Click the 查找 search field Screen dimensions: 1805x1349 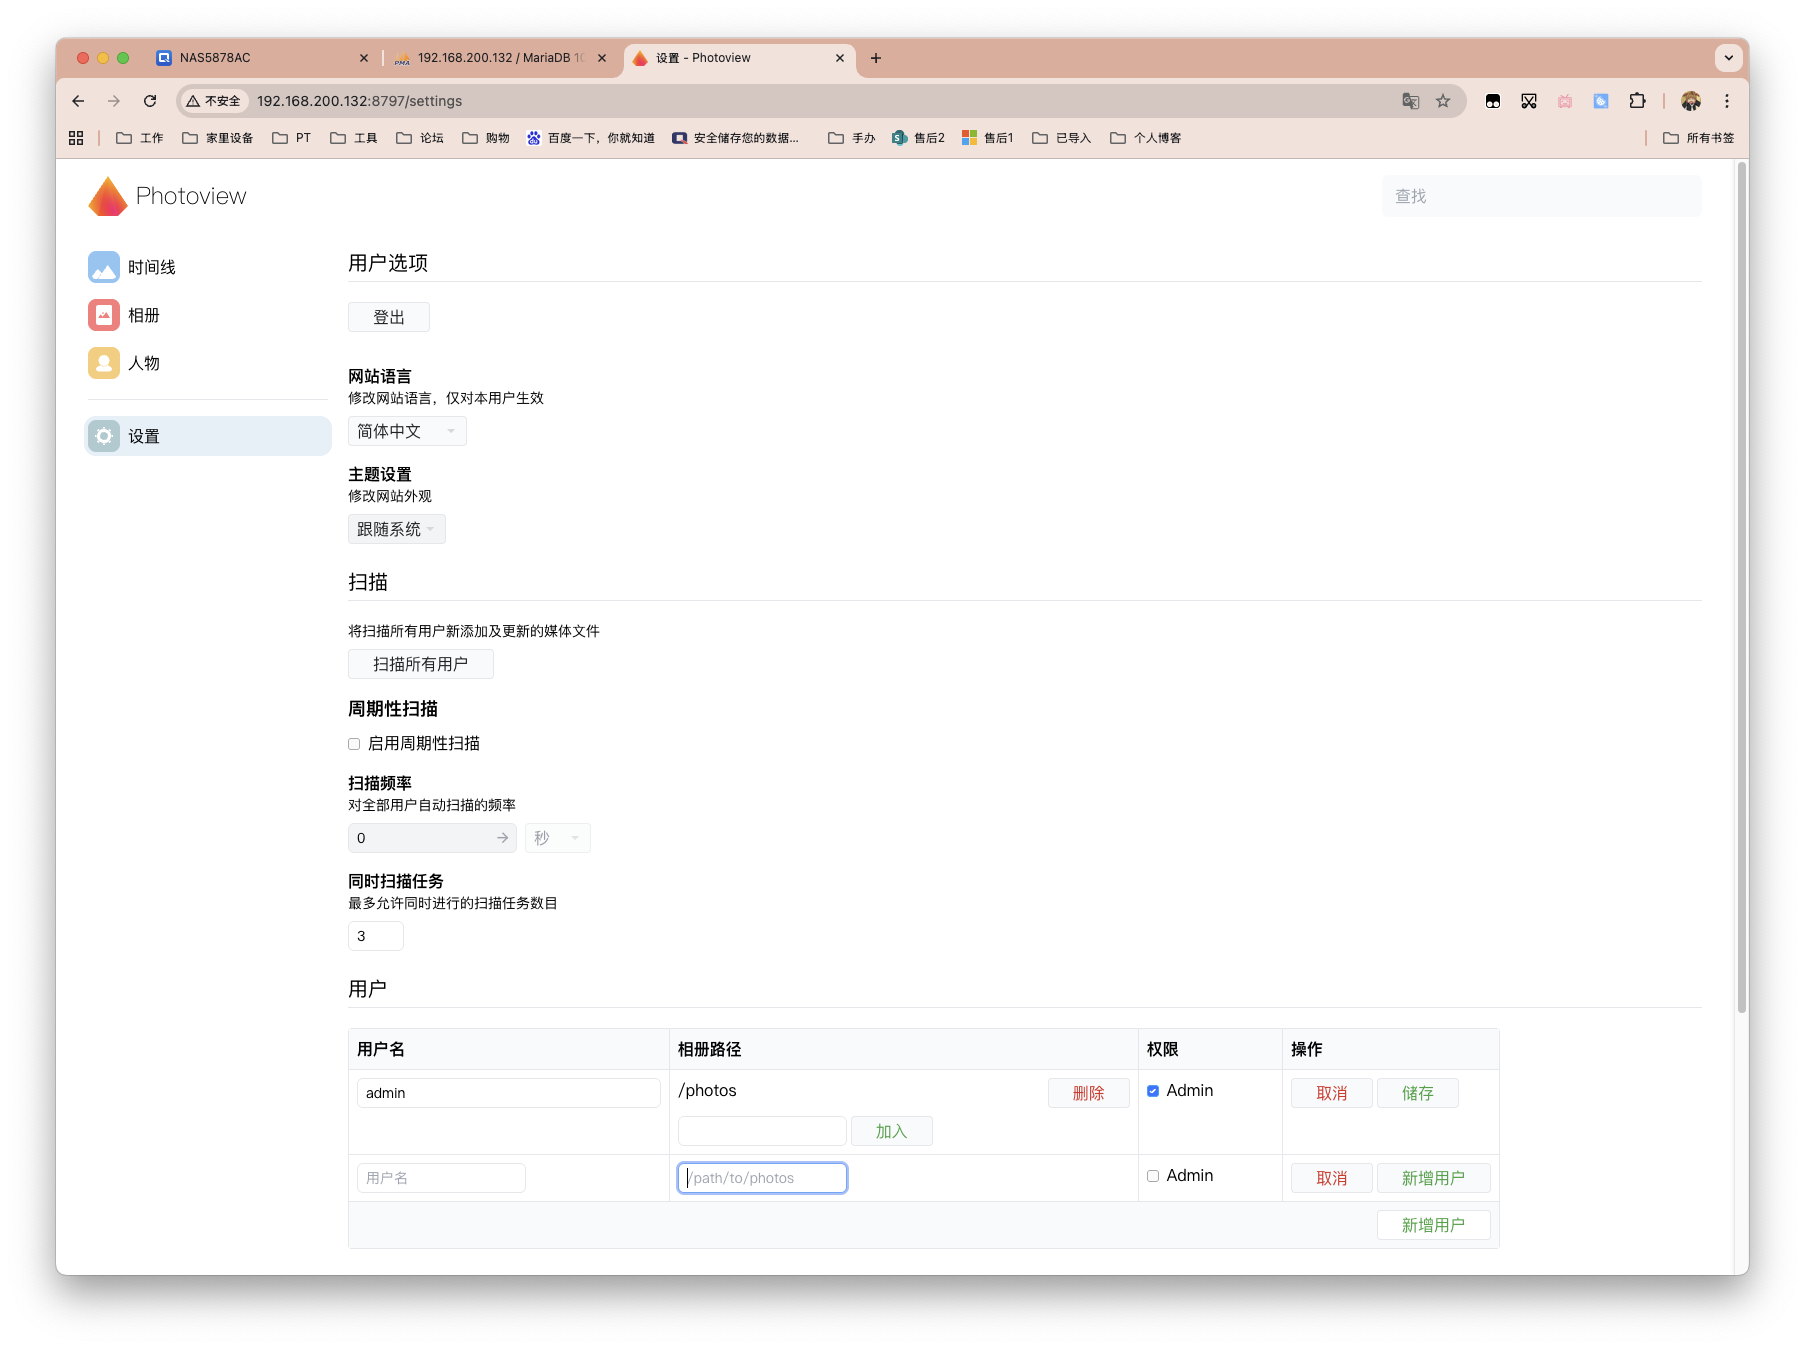(1540, 195)
